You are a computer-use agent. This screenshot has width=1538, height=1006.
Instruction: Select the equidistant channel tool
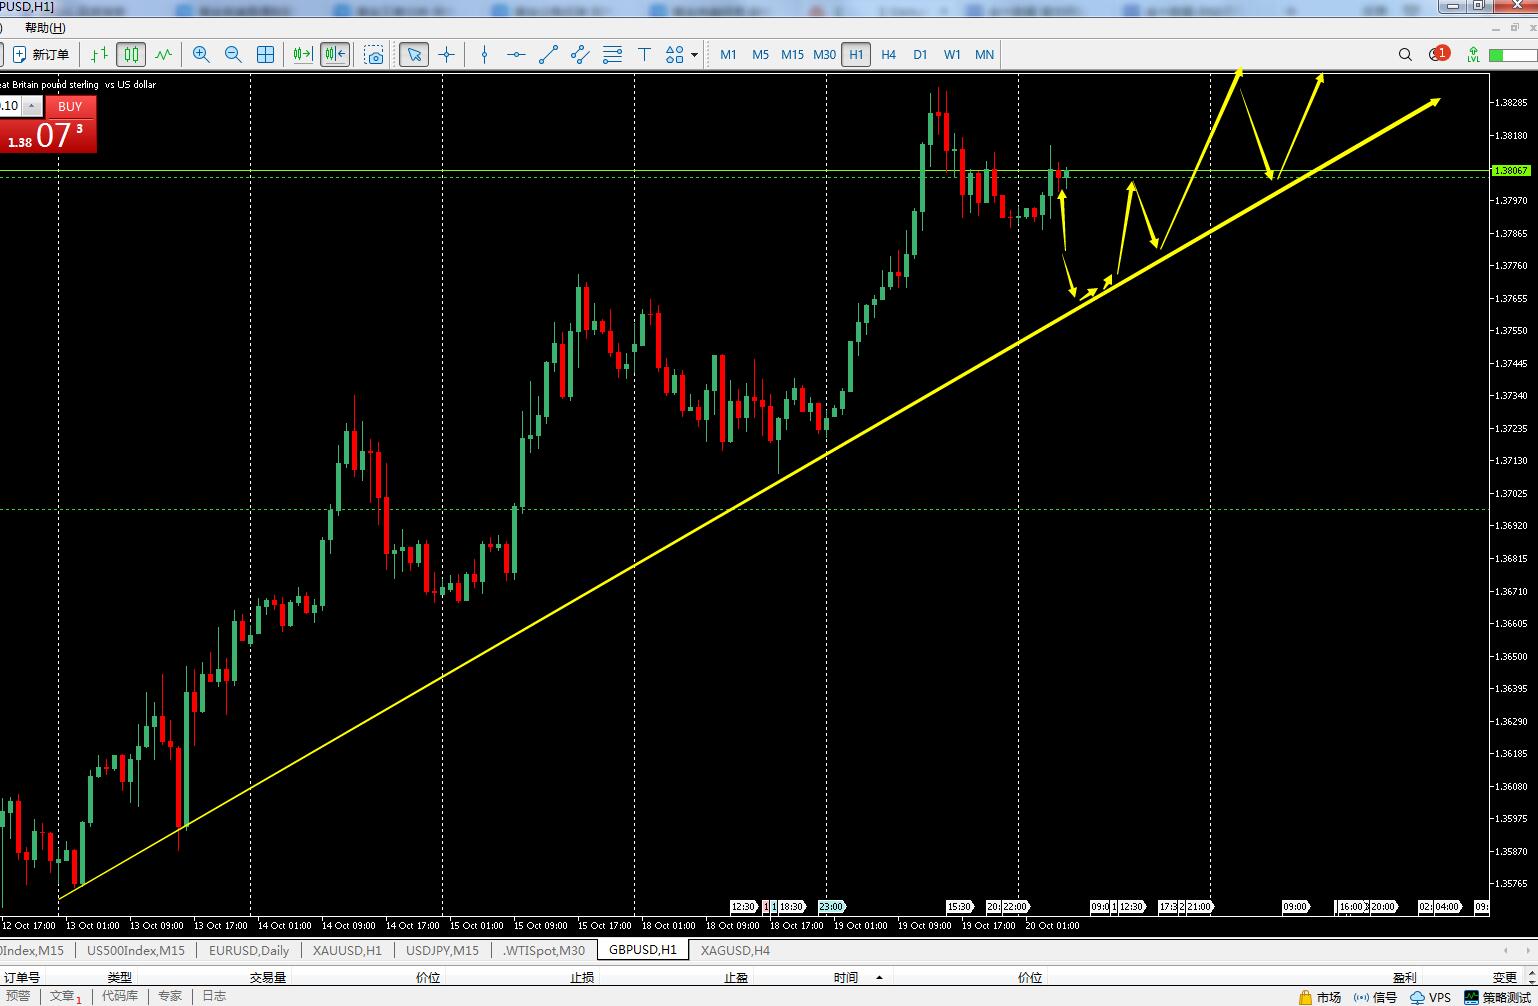(x=580, y=55)
